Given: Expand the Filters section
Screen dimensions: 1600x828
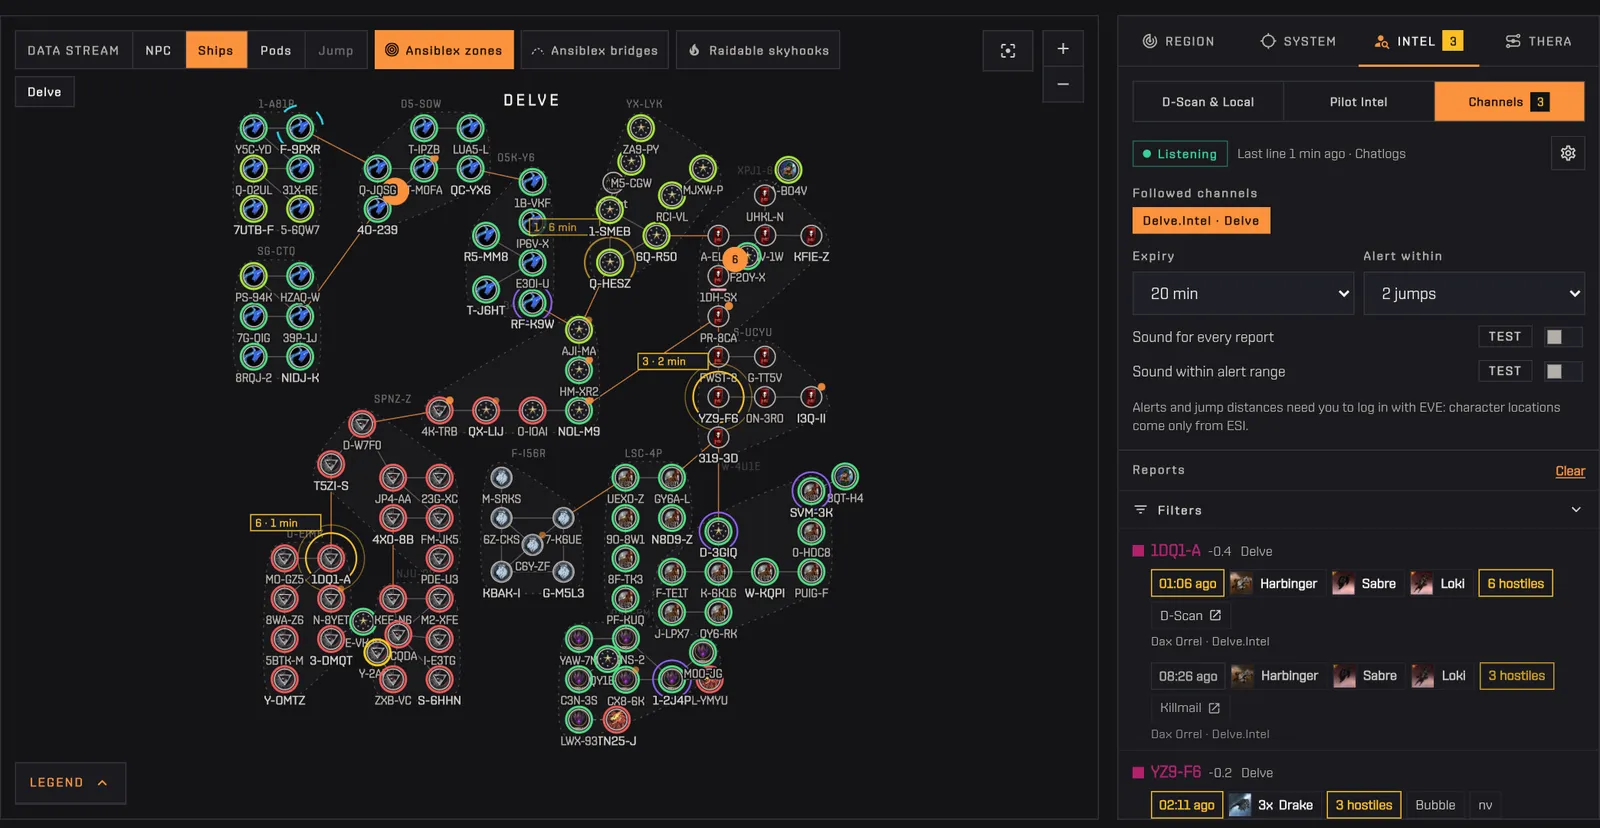Looking at the screenshot, I should coord(1358,510).
